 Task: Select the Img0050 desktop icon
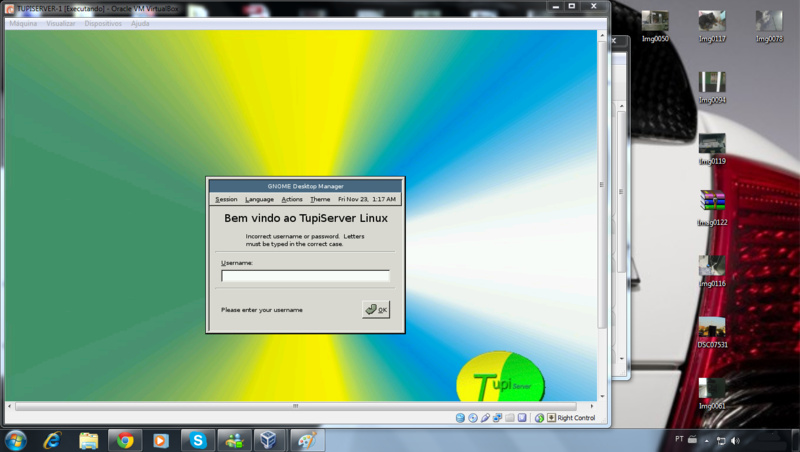tap(655, 26)
